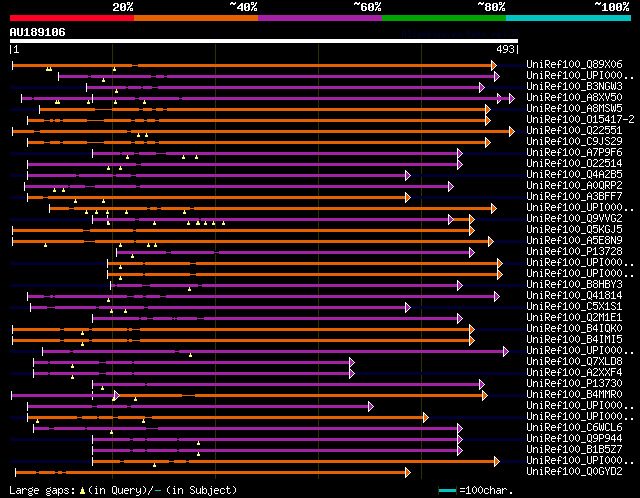The height and width of the screenshot is (498, 640).
Task: Select the UniRef100_O22514 label
Action: [x=574, y=163]
